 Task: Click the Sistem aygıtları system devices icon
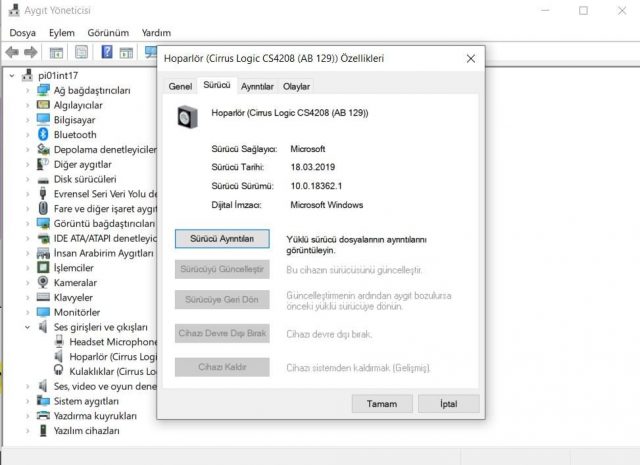click(43, 400)
